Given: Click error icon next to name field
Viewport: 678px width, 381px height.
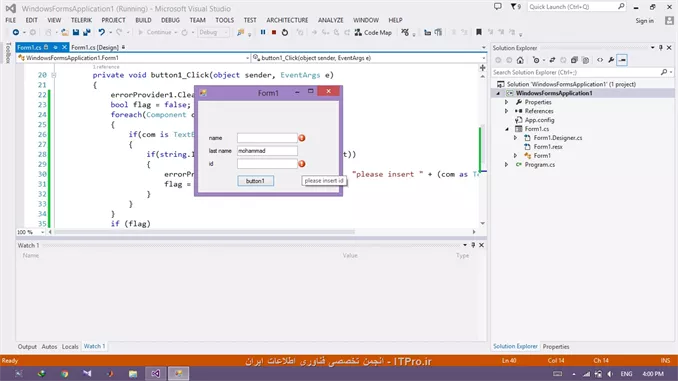Looking at the screenshot, I should [x=302, y=138].
